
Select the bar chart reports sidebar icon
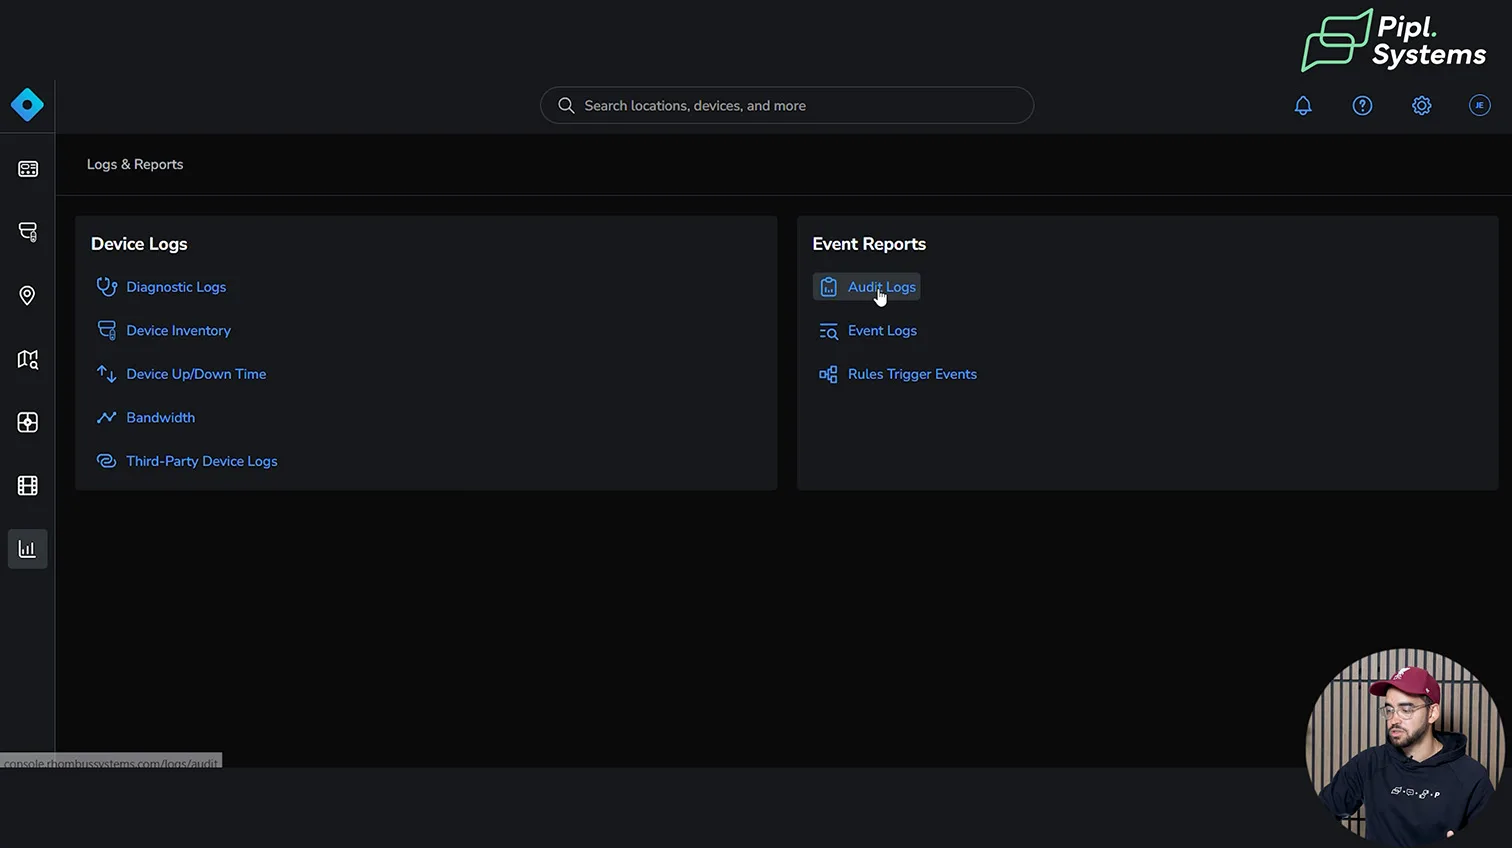[x=28, y=549]
